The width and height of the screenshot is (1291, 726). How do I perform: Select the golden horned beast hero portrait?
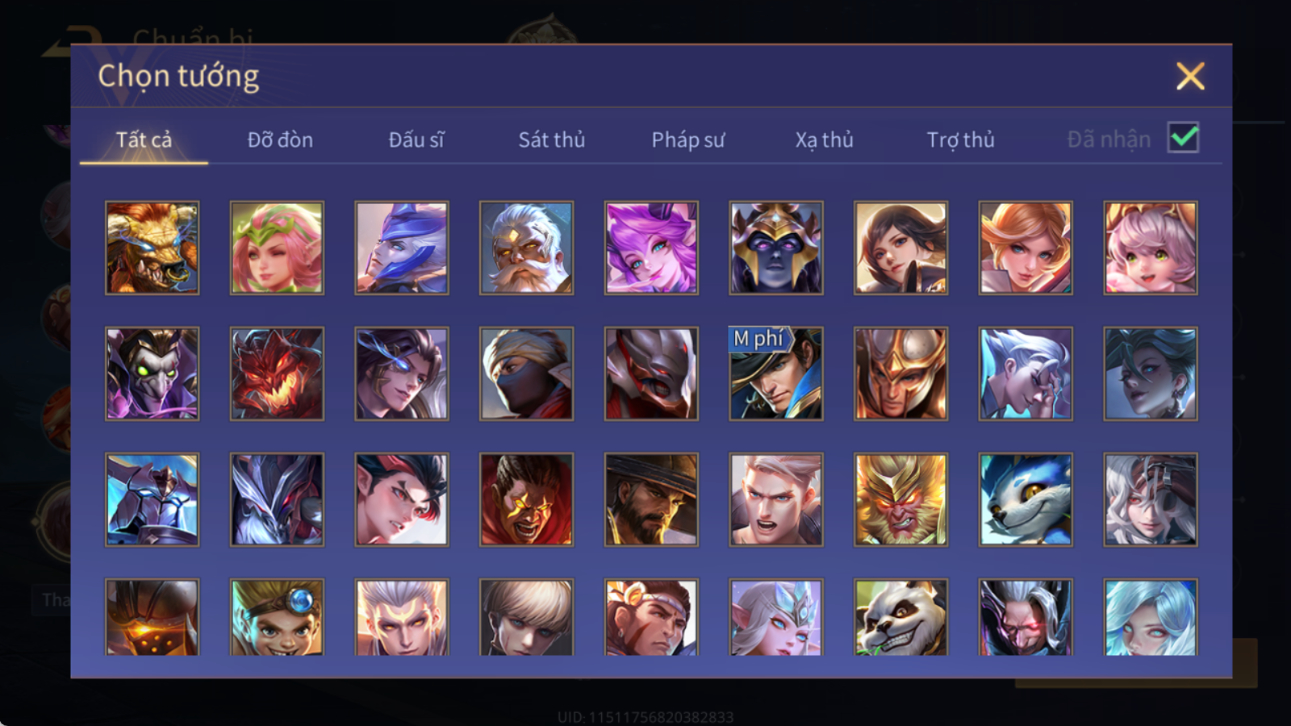coord(152,248)
